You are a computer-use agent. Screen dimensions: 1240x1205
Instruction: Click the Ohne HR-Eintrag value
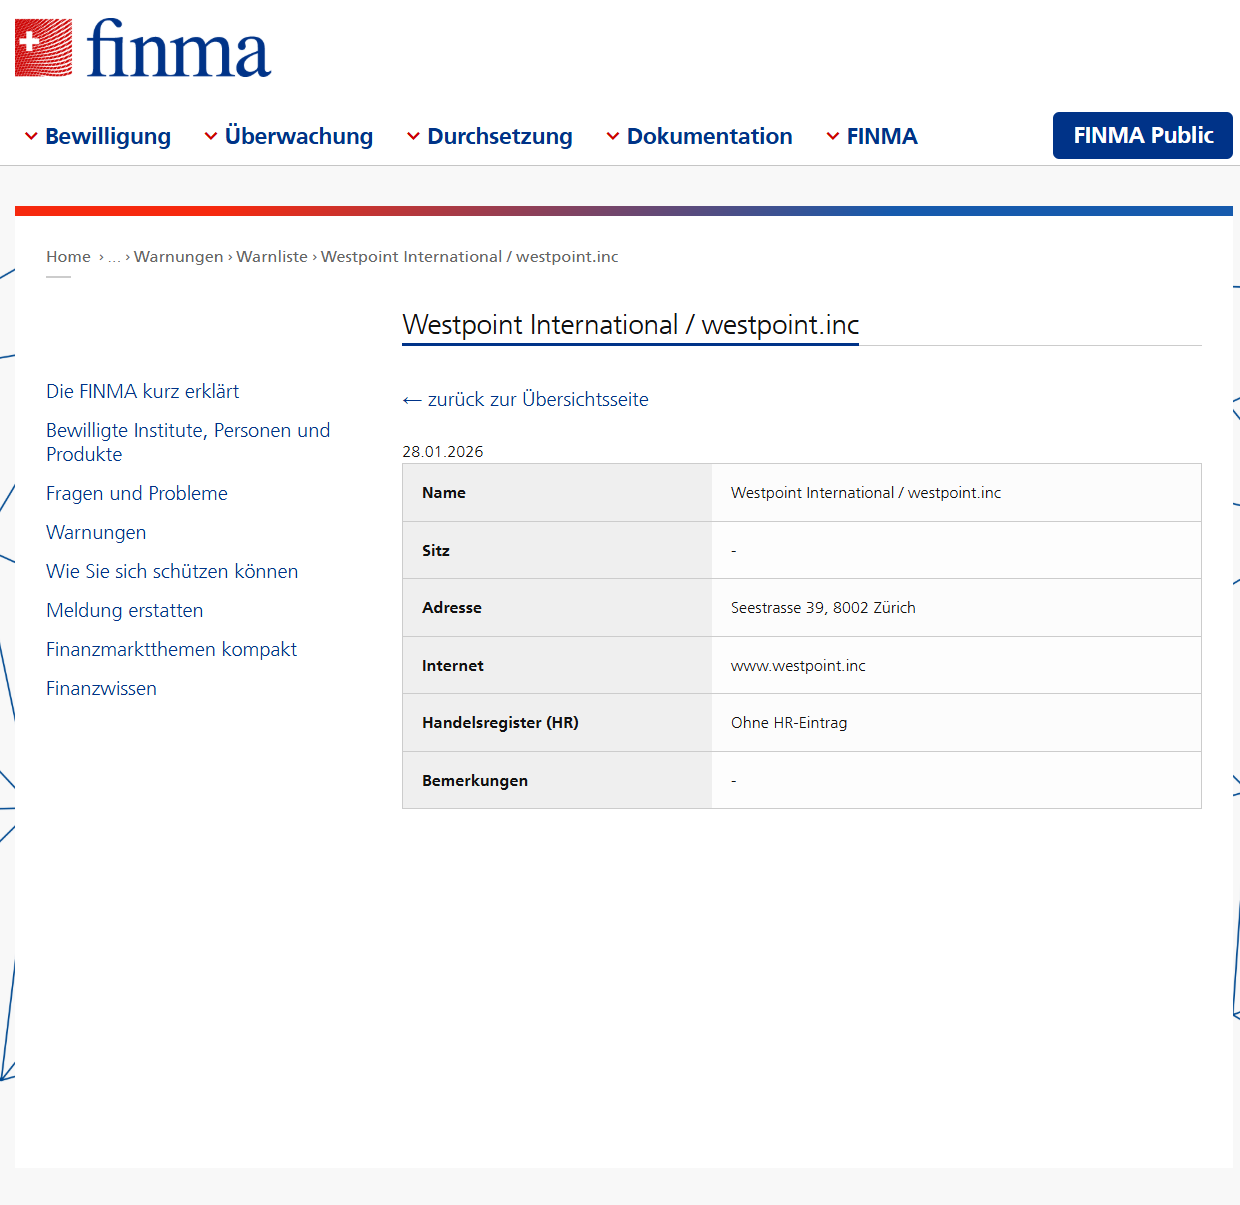click(x=789, y=723)
